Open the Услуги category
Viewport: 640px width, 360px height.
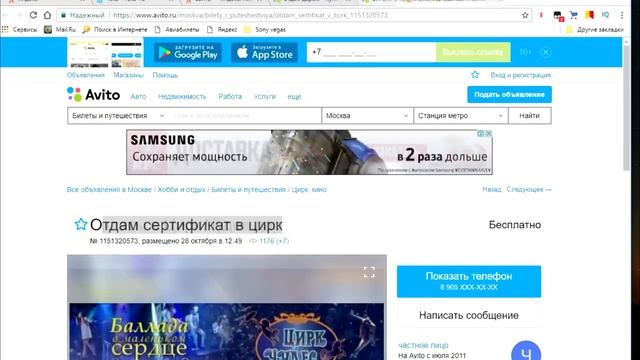[264, 97]
